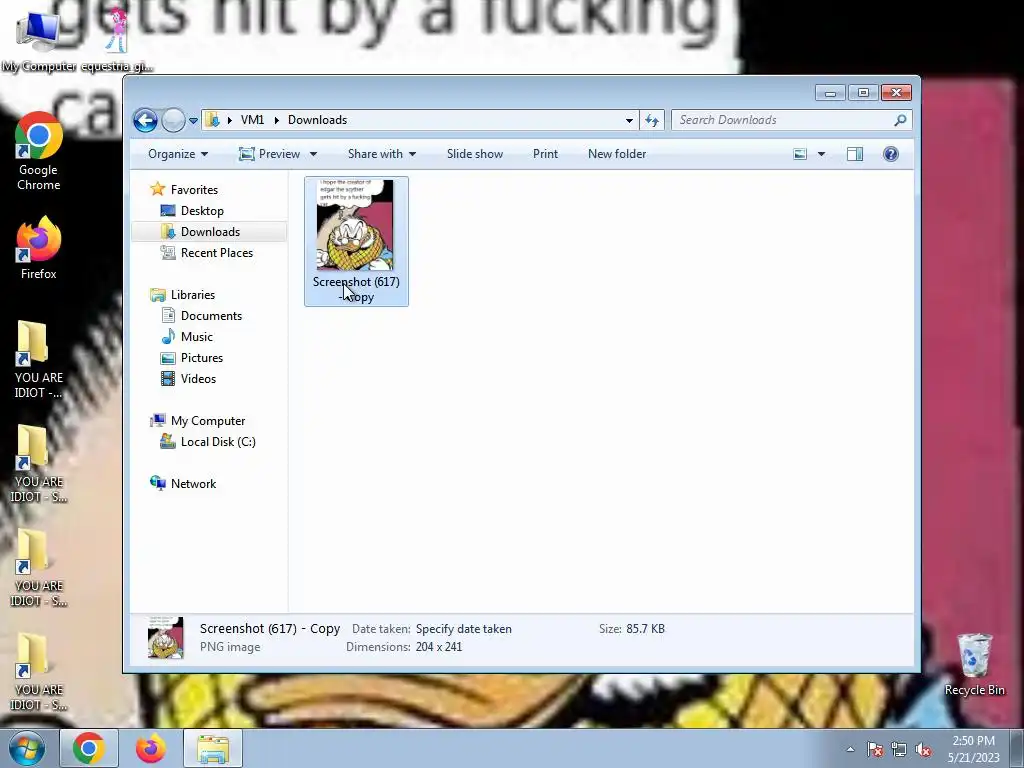Open the Pictures library
Image resolution: width=1024 pixels, height=768 pixels.
click(x=201, y=358)
